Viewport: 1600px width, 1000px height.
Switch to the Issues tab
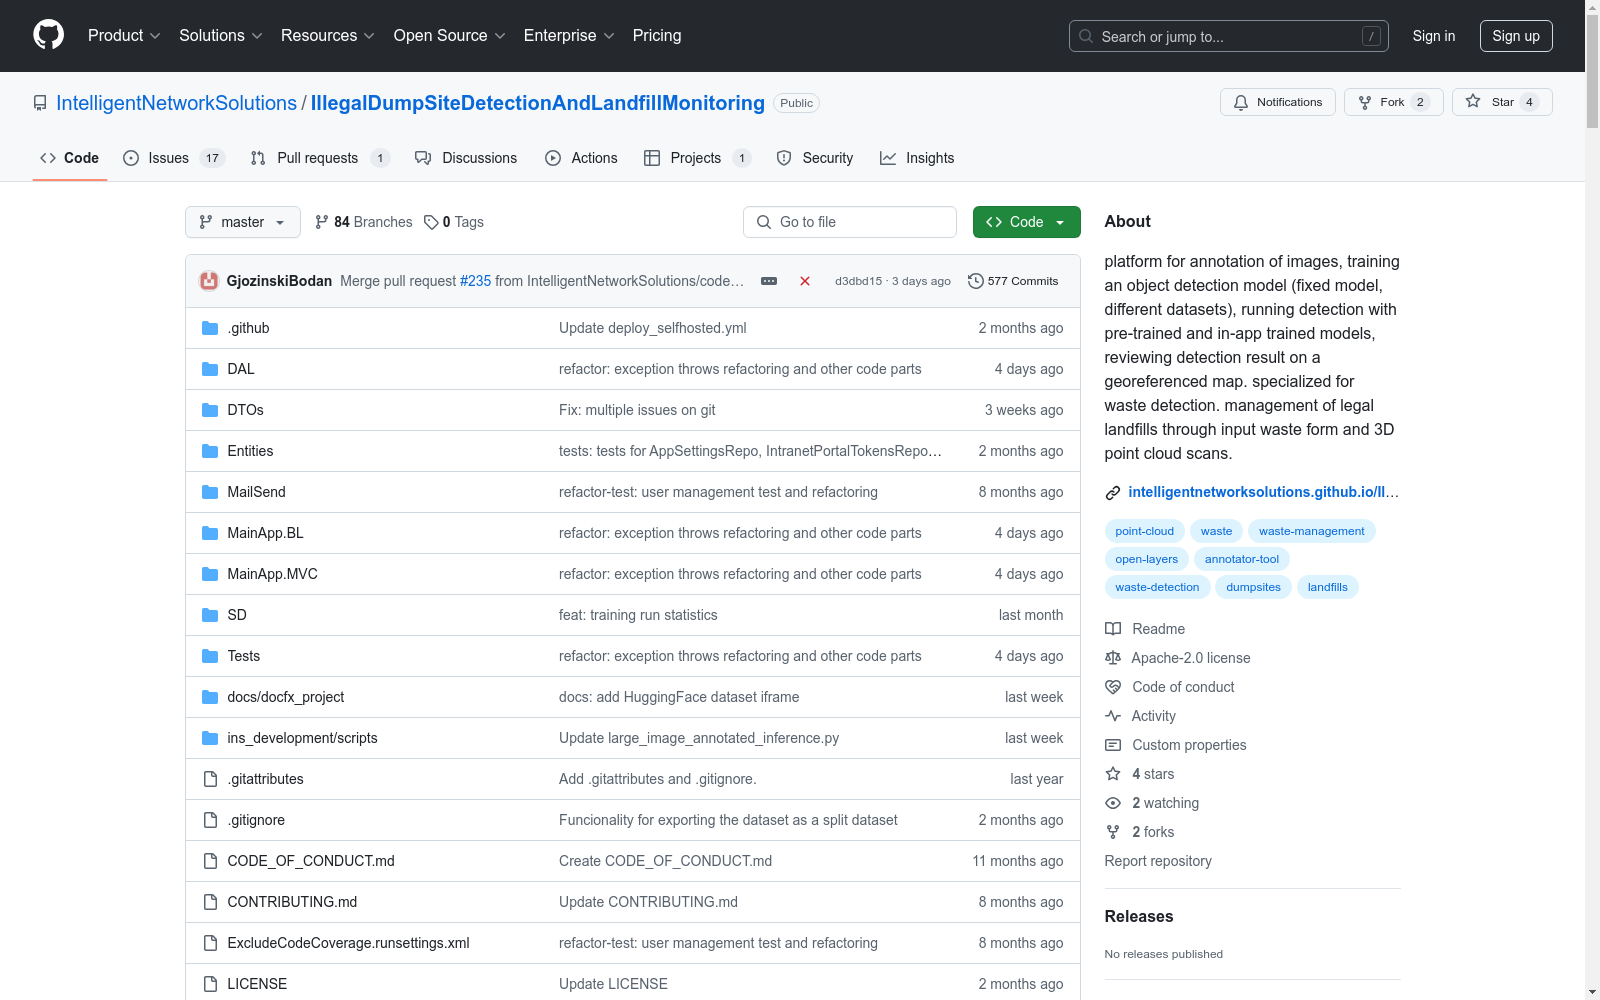[174, 158]
